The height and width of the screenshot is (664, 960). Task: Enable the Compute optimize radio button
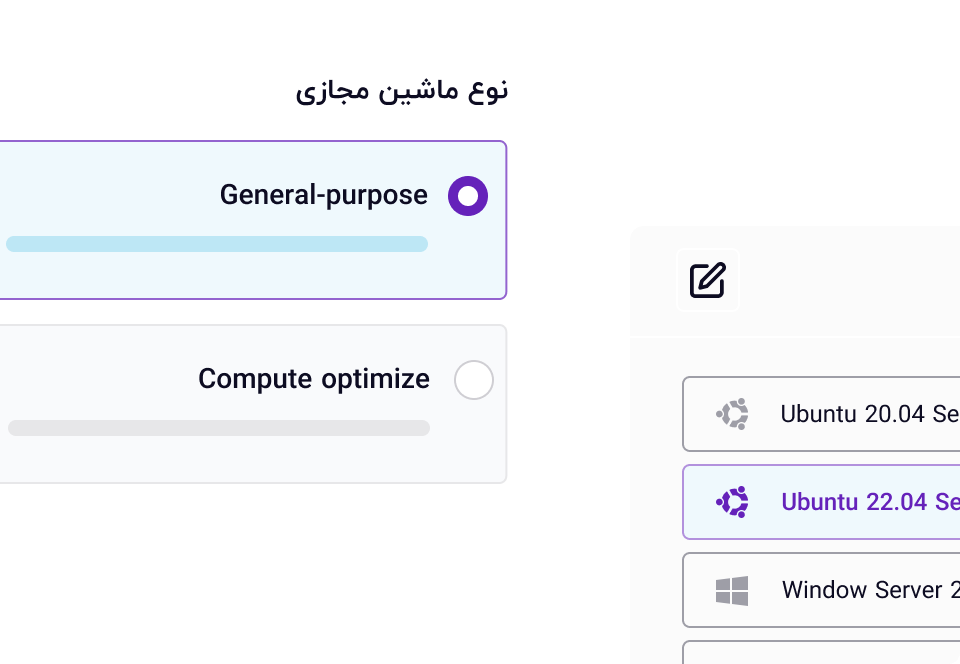(473, 380)
